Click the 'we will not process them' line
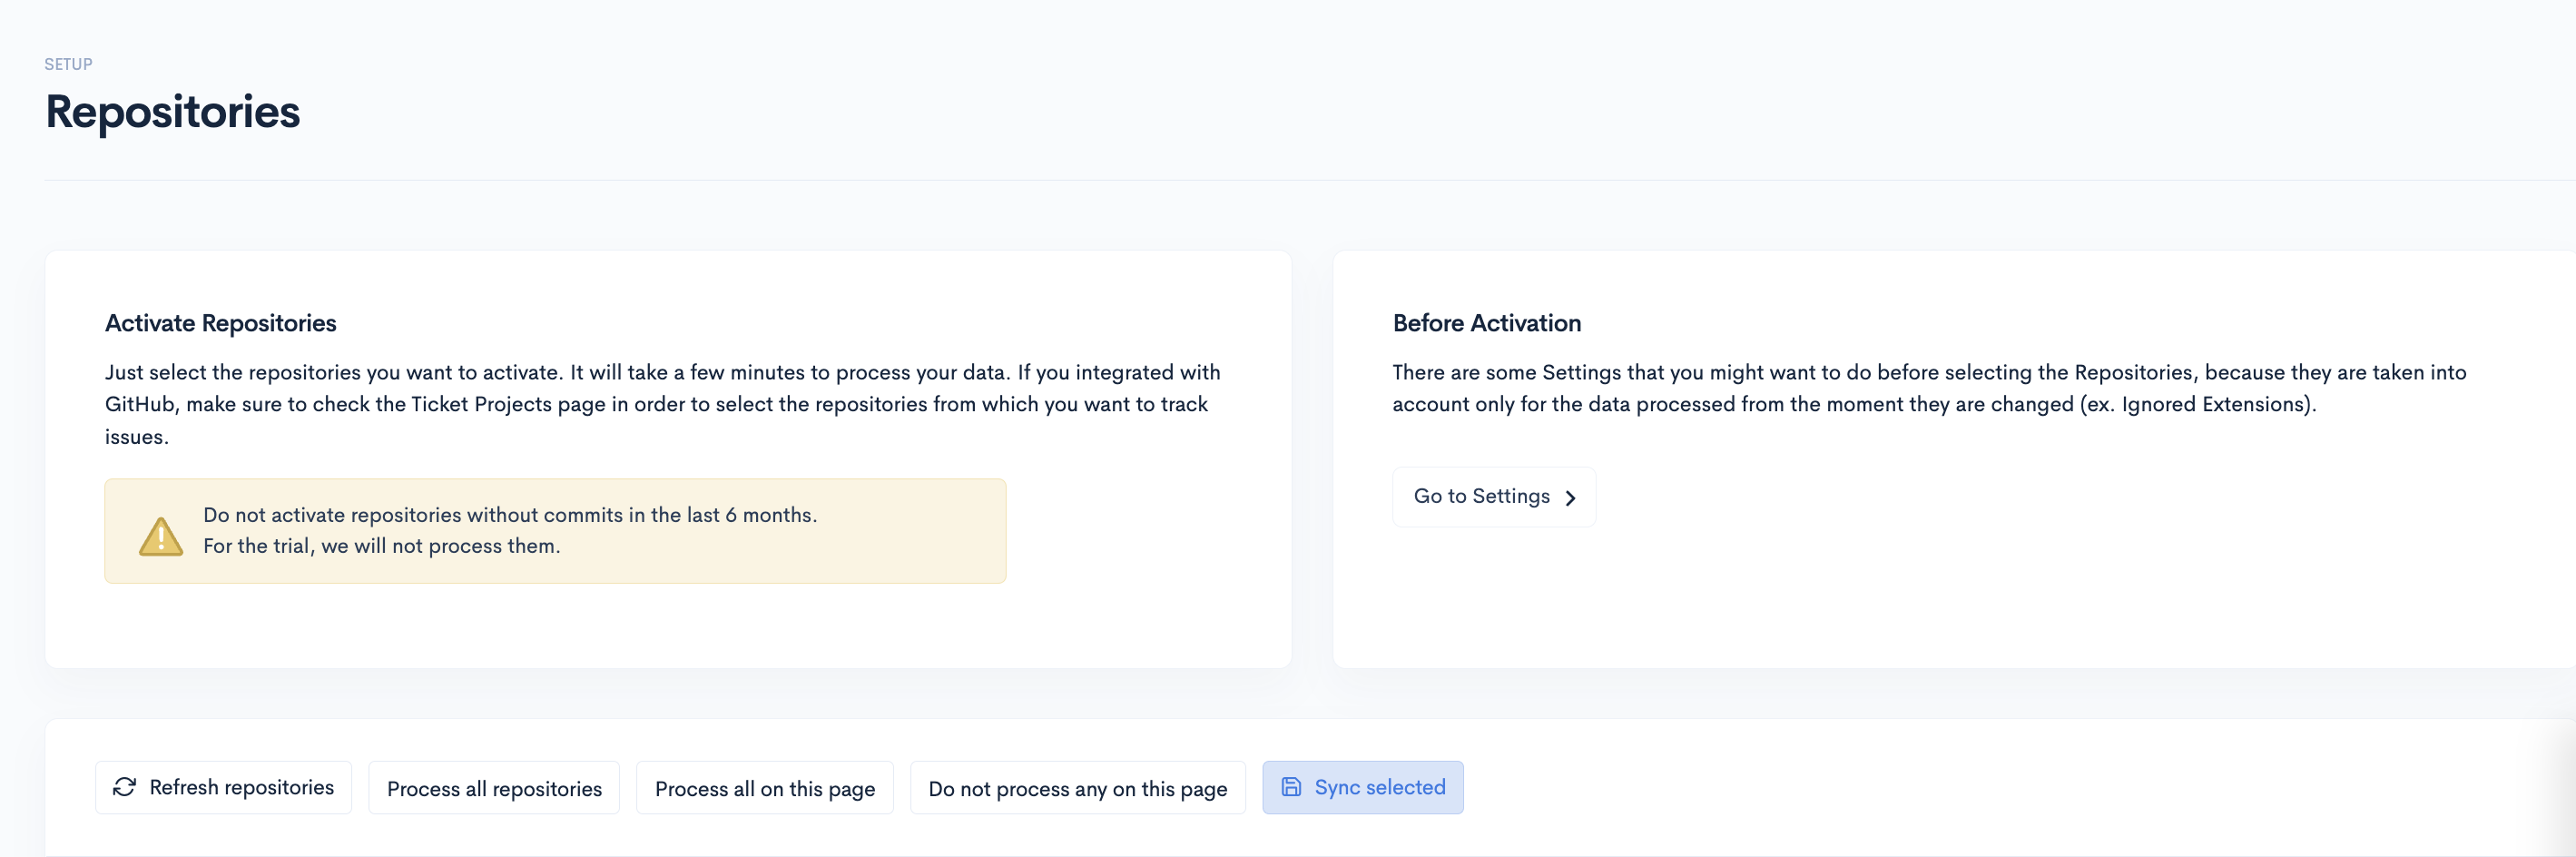The image size is (2576, 857). point(382,546)
